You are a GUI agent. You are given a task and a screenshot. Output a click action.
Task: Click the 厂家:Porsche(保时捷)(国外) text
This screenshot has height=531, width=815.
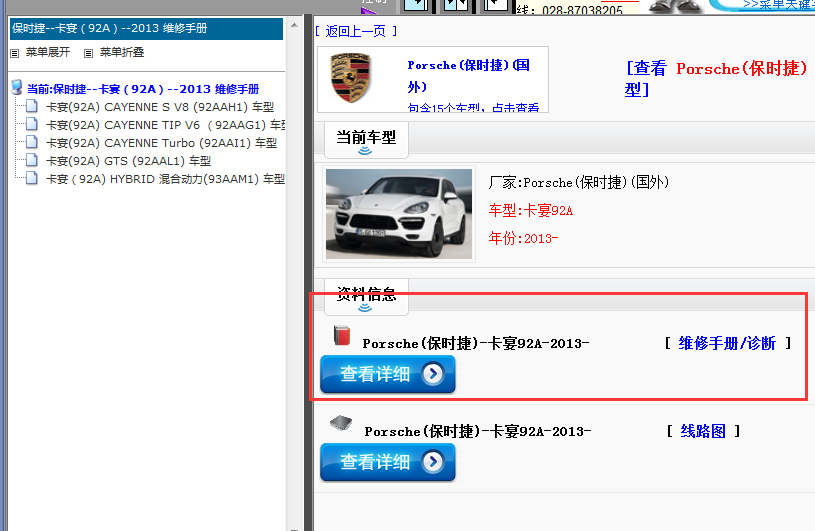pos(579,183)
